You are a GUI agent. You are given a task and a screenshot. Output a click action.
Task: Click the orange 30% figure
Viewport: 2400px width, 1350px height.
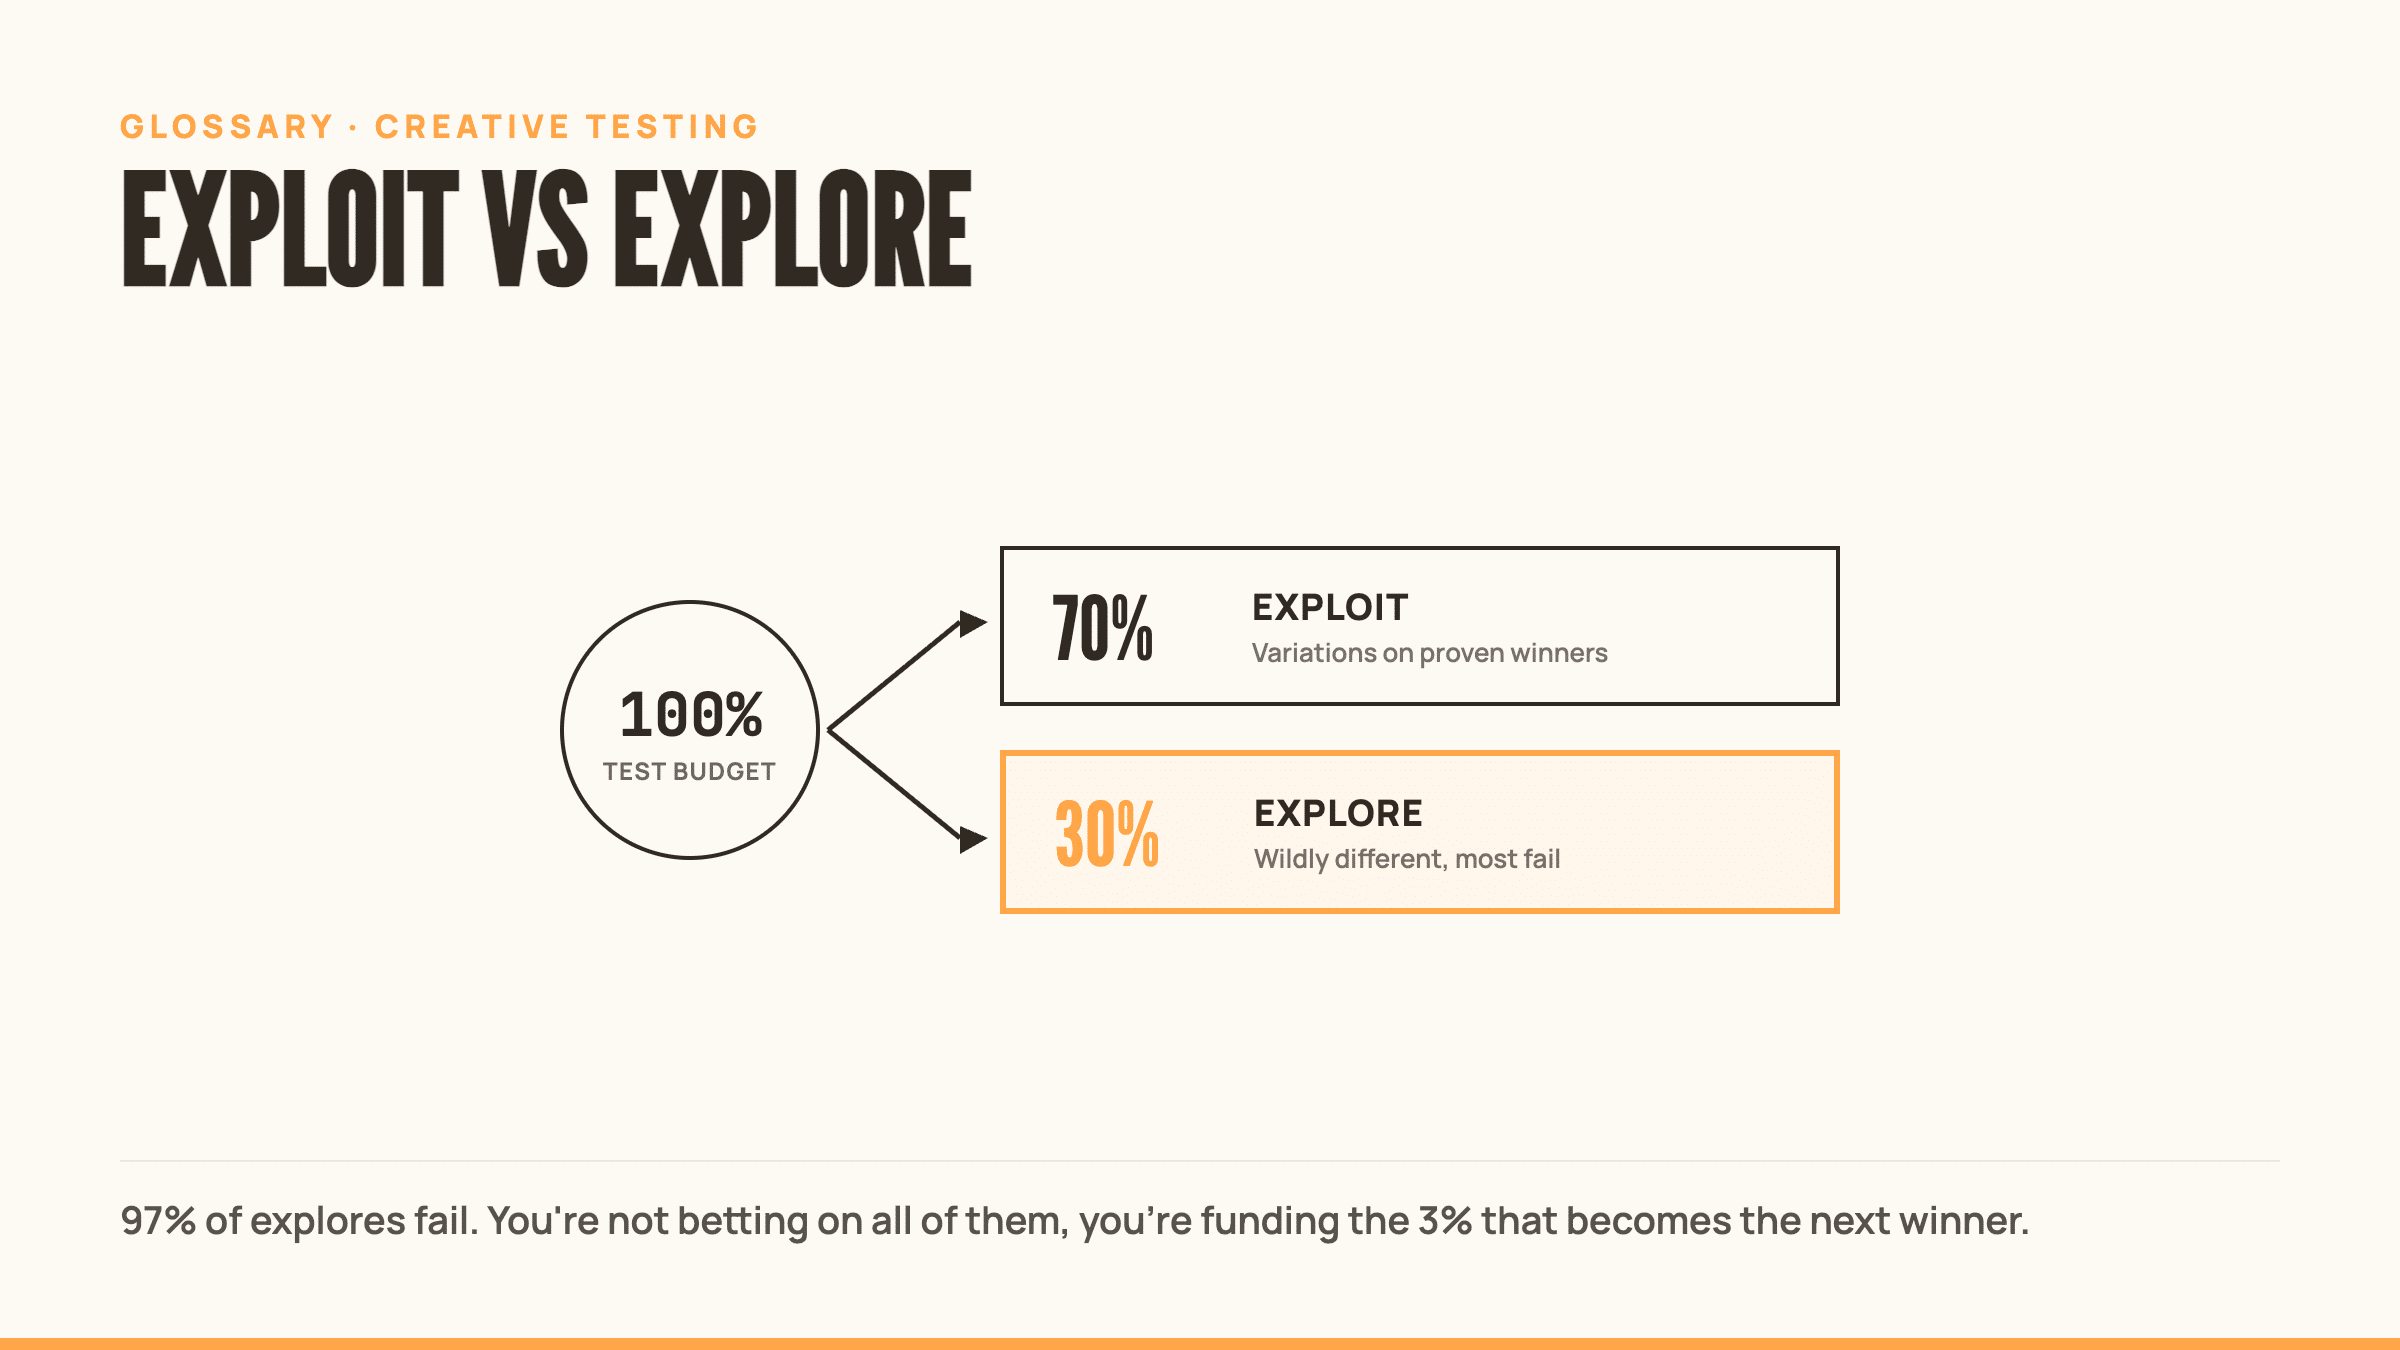1107,834
